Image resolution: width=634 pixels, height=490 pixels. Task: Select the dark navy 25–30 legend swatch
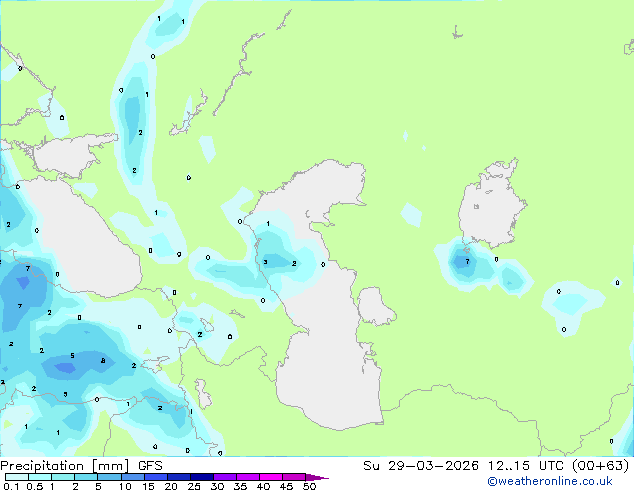pos(202,477)
